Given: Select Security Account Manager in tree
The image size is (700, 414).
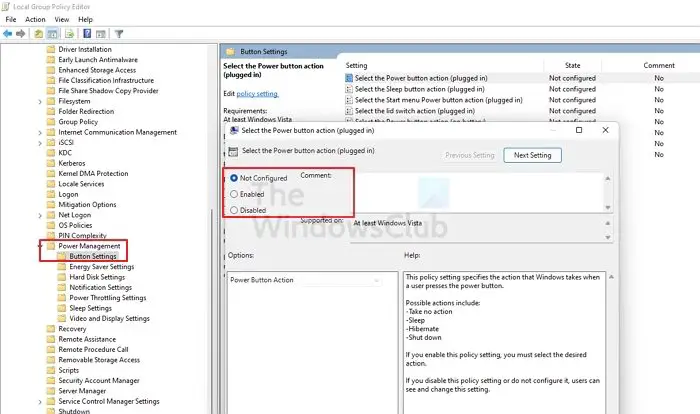Looking at the screenshot, I should coord(99,381).
